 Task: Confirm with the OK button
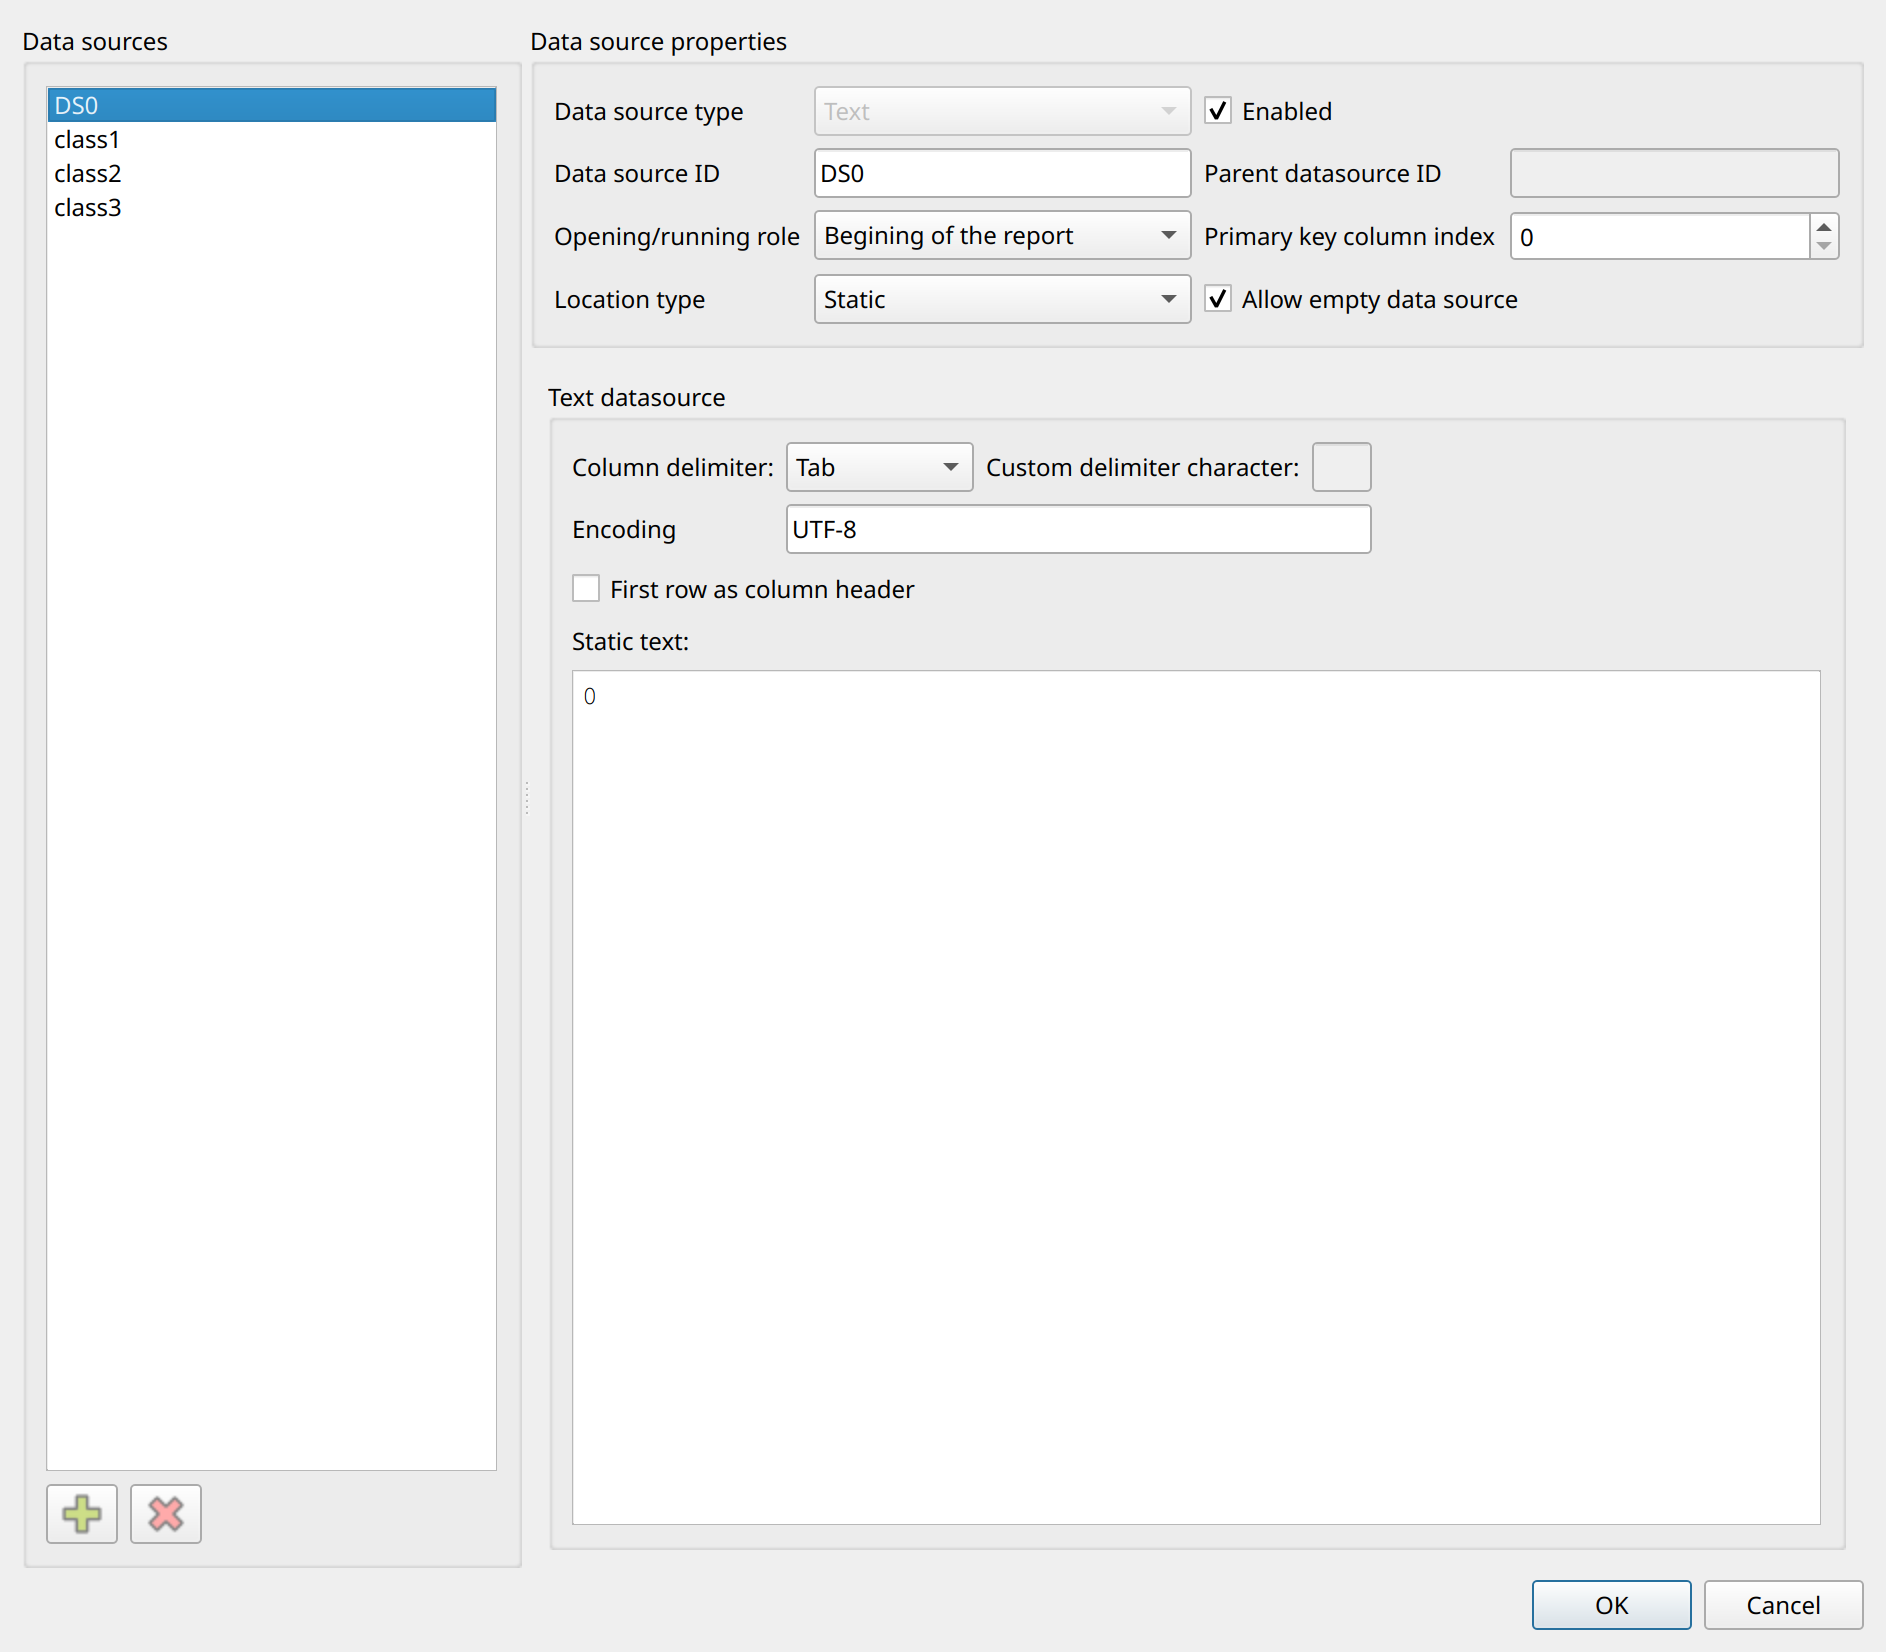1611,1605
